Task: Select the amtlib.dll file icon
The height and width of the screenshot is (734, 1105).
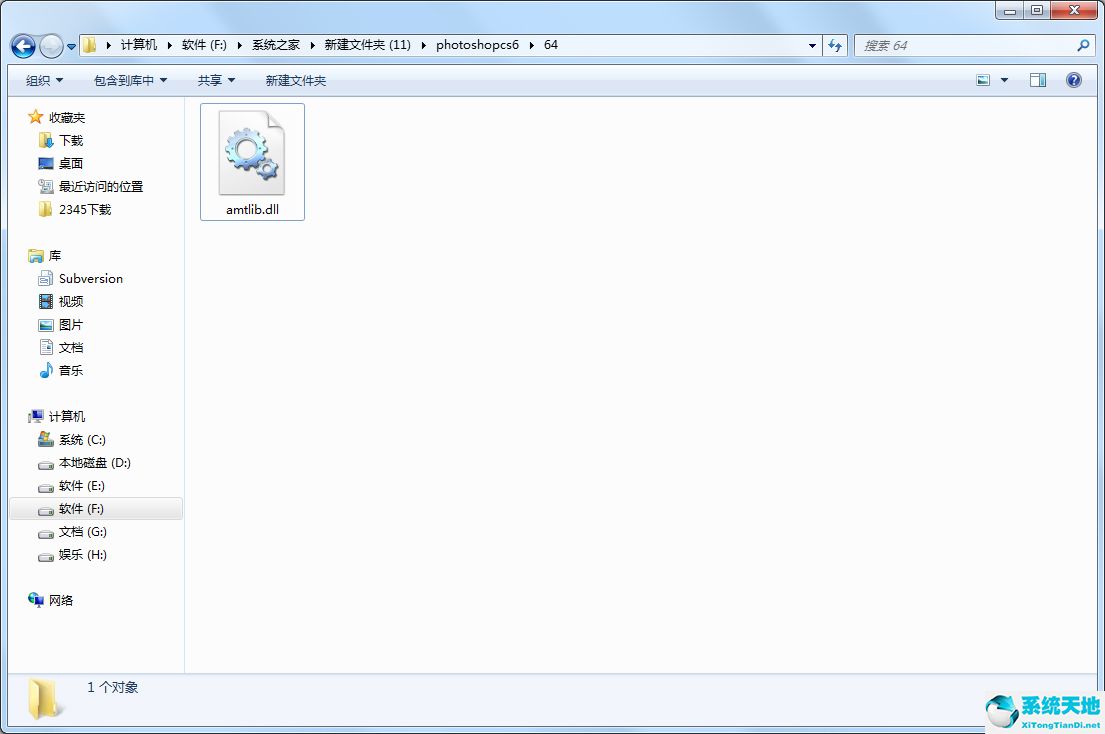Action: click(x=252, y=153)
